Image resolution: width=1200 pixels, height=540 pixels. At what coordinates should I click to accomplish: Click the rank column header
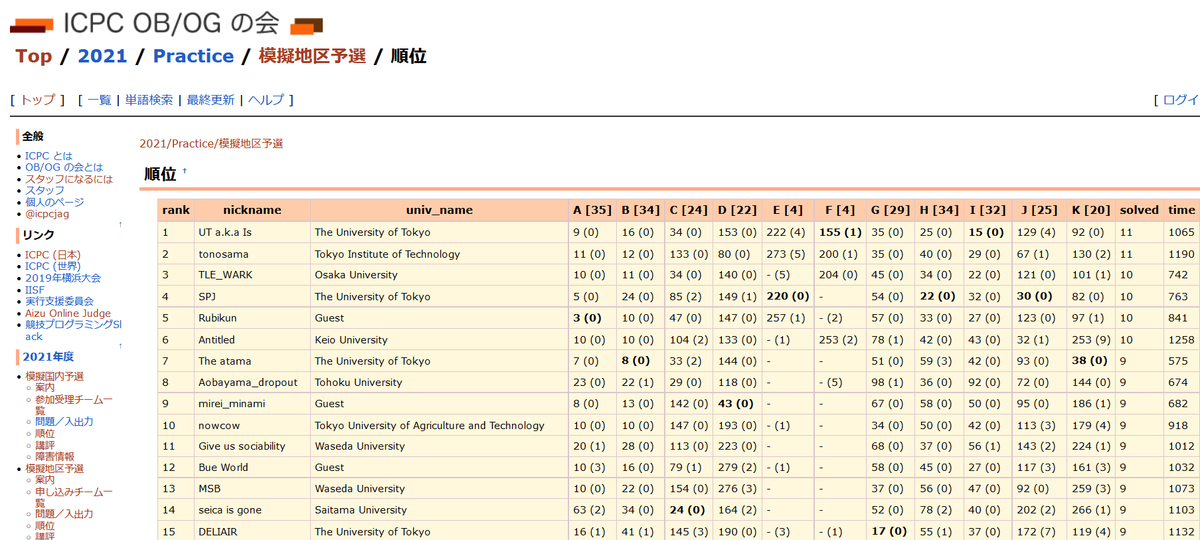176,210
